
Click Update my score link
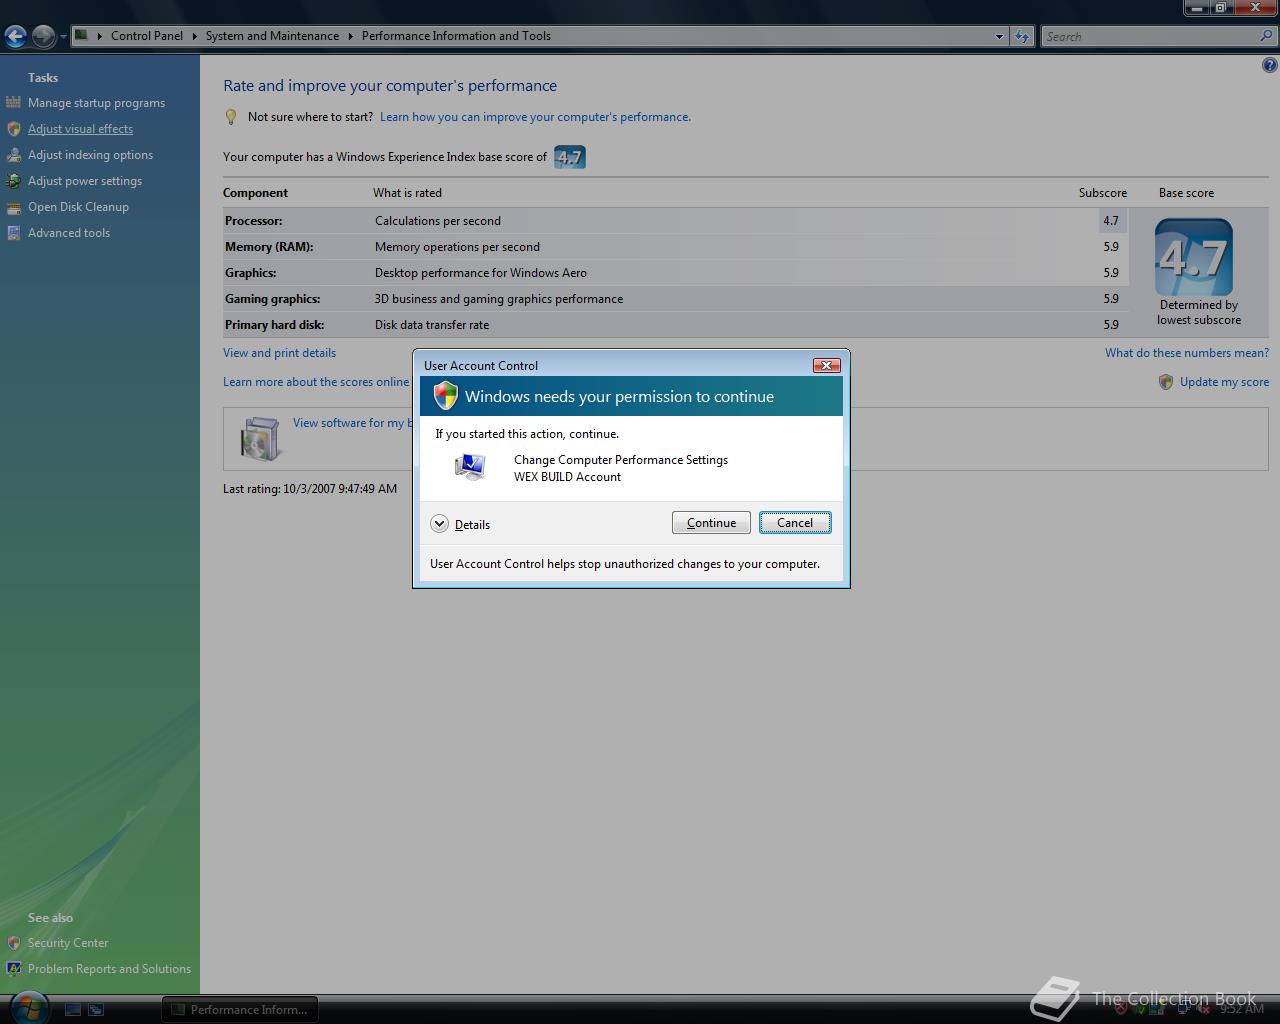point(1224,382)
